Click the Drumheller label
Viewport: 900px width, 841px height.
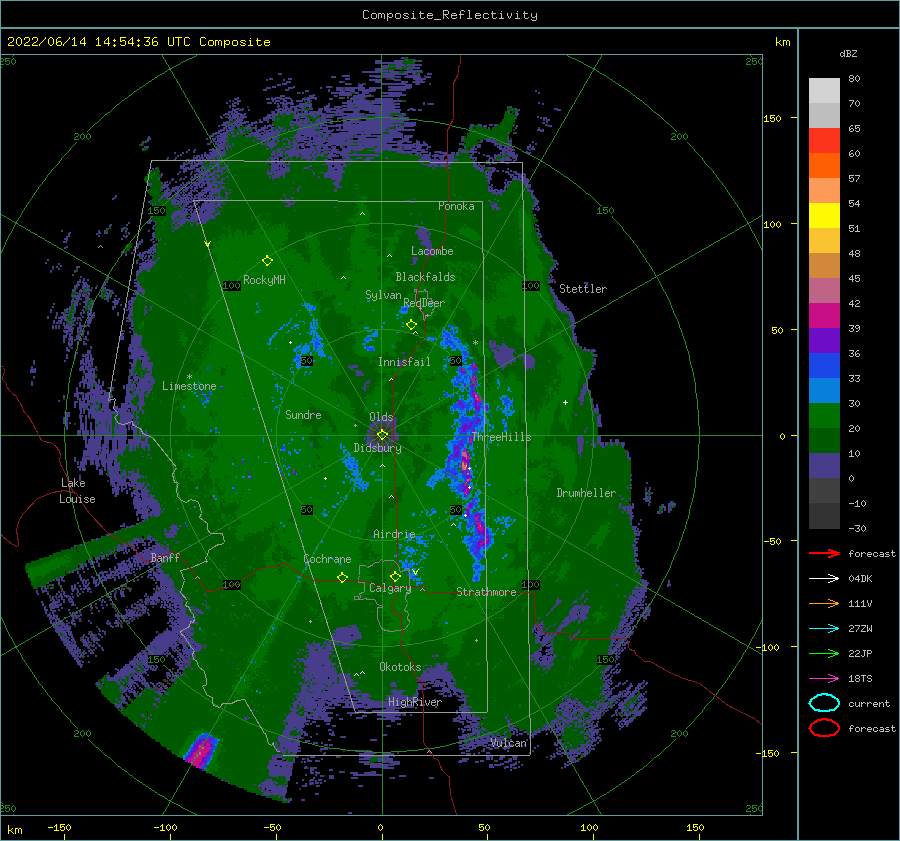586,493
